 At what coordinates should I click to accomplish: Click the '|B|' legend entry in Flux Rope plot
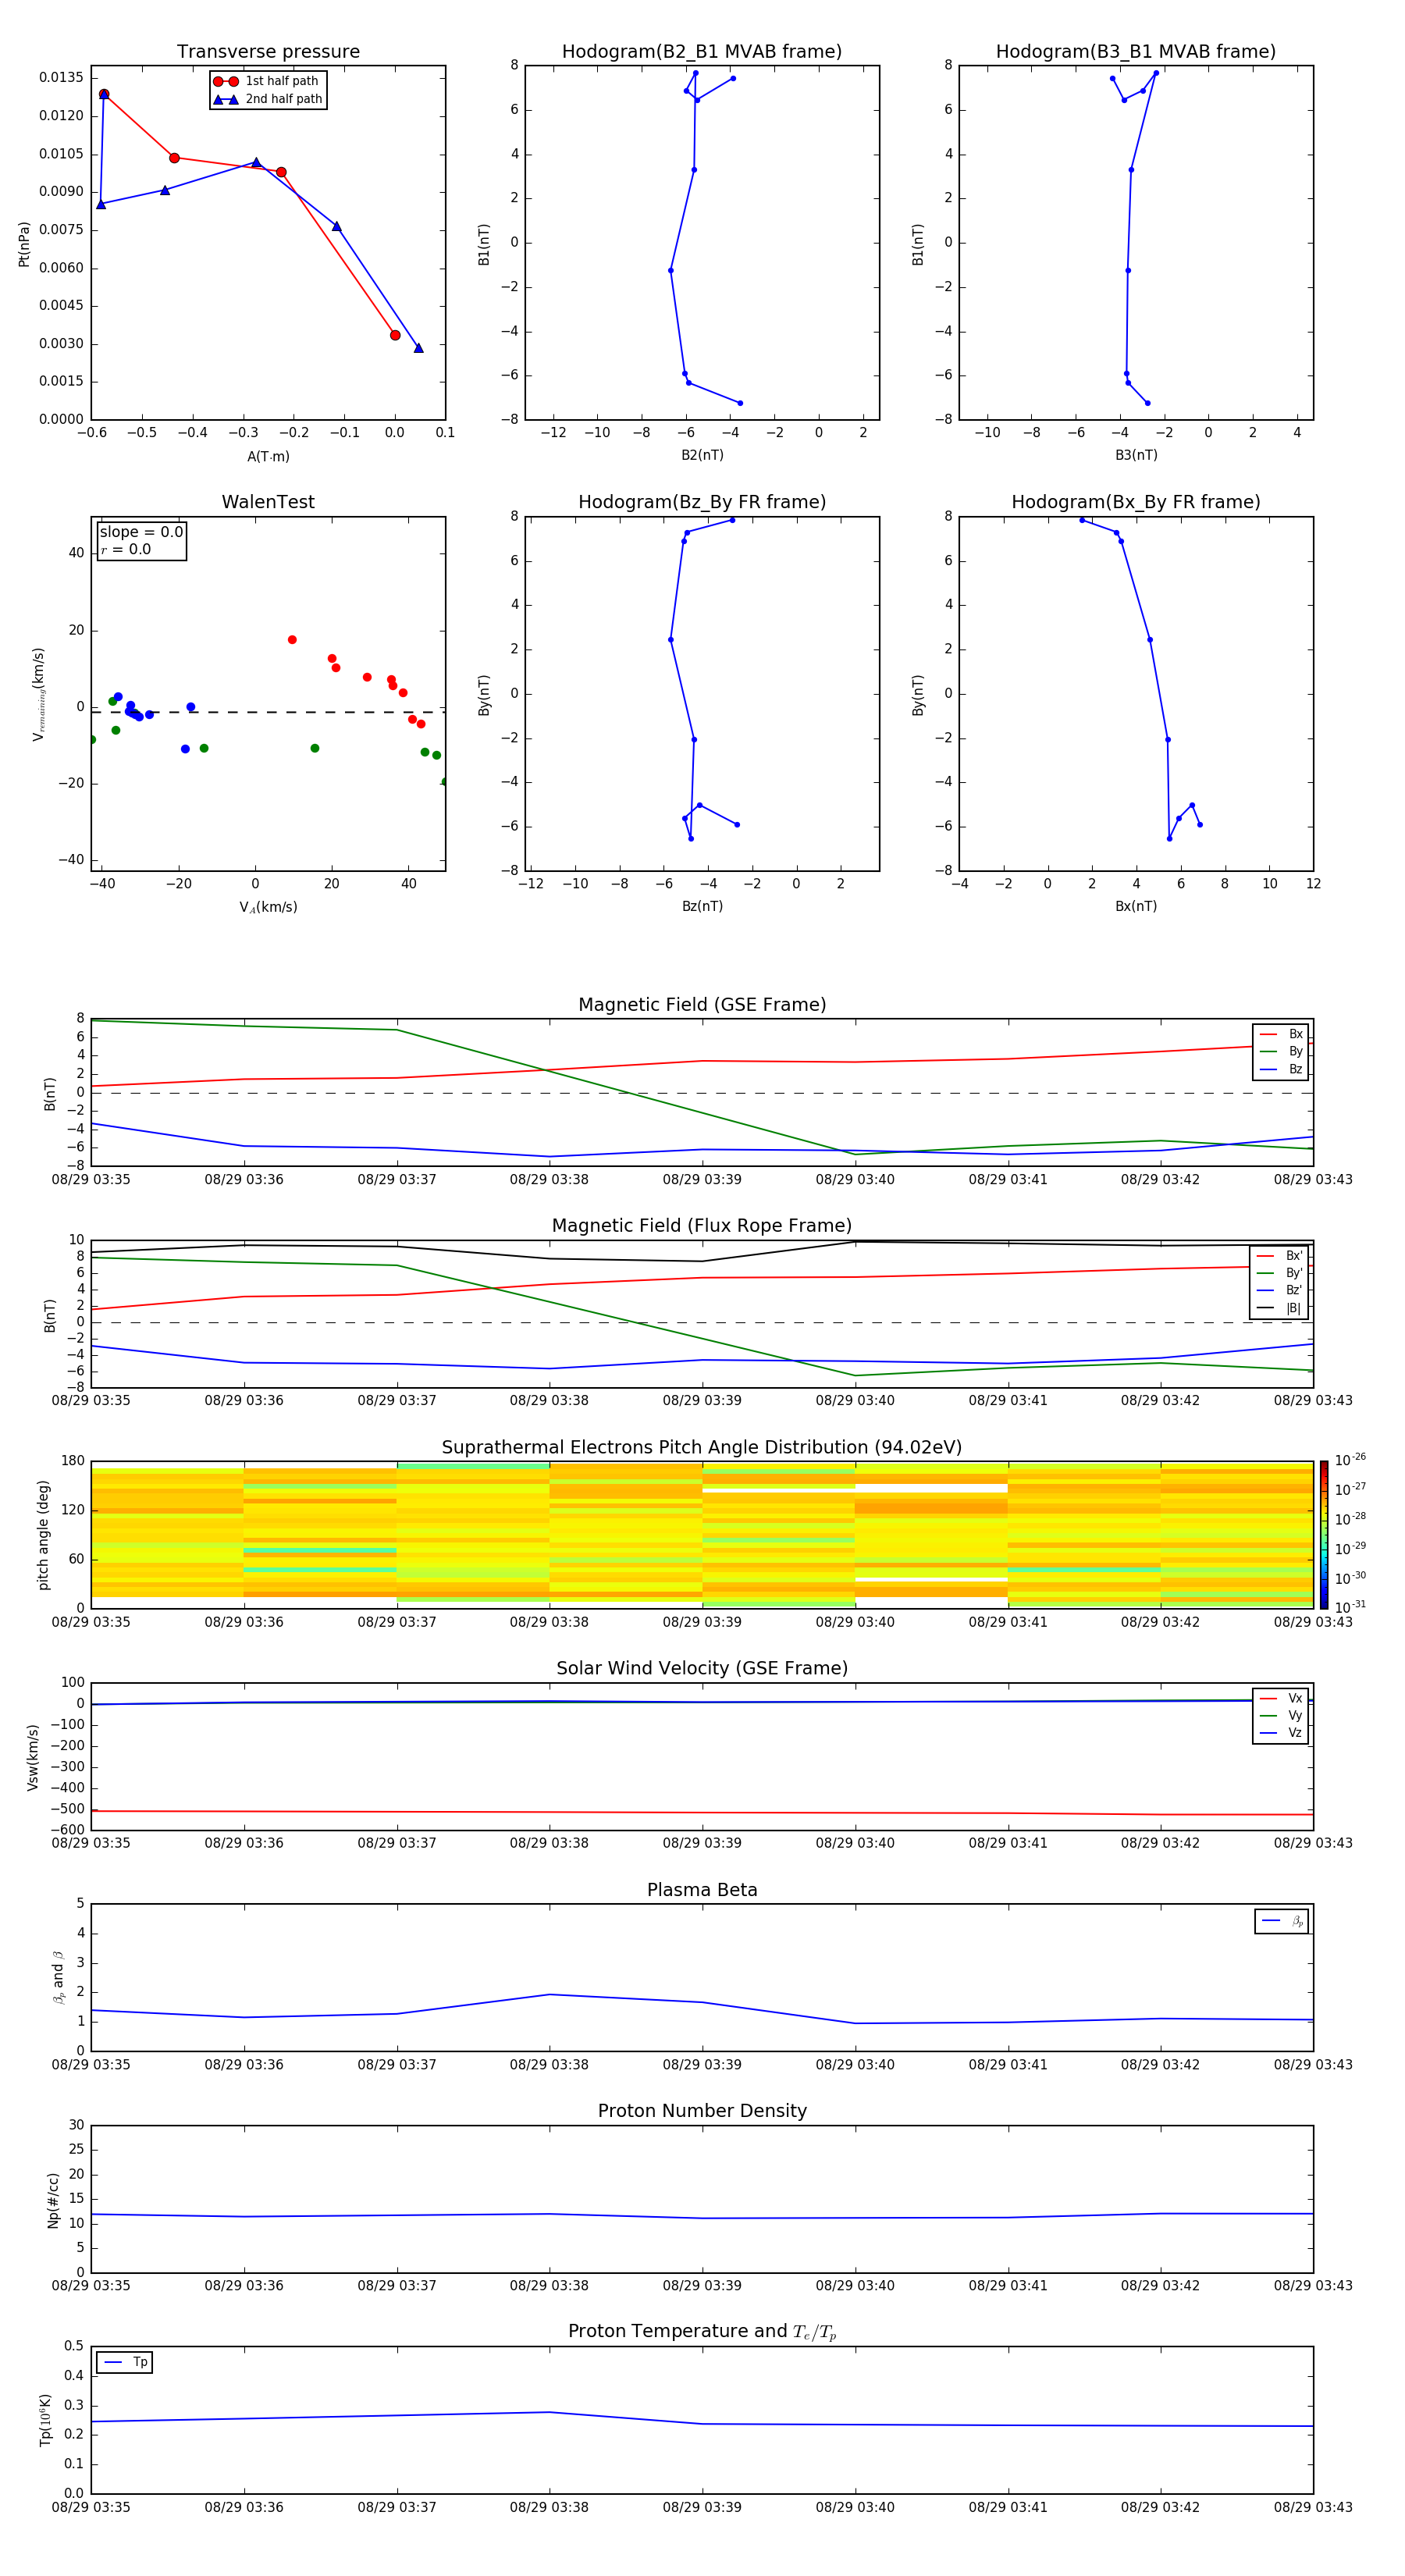pos(1280,1308)
